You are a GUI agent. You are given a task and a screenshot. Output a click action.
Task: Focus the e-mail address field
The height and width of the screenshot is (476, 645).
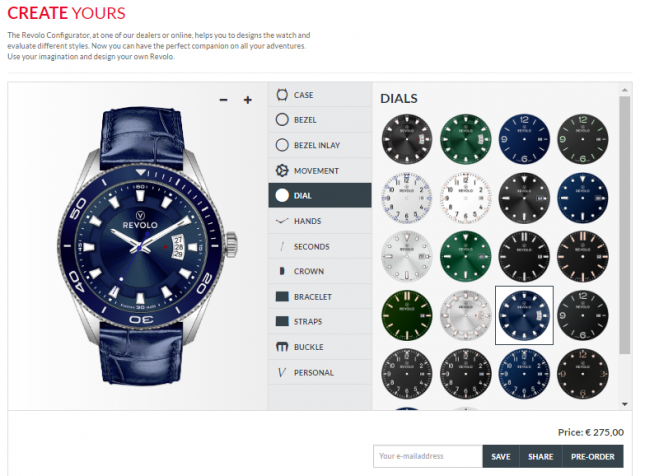point(428,456)
